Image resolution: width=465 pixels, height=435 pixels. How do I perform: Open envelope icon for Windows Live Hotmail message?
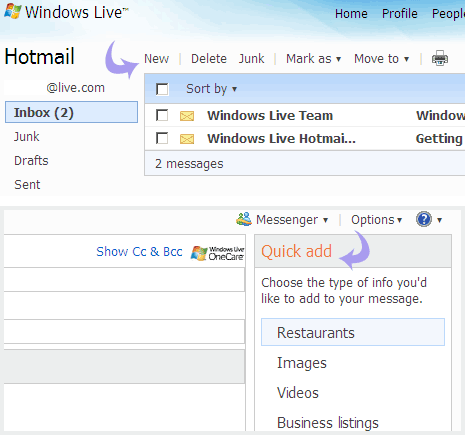(x=187, y=139)
